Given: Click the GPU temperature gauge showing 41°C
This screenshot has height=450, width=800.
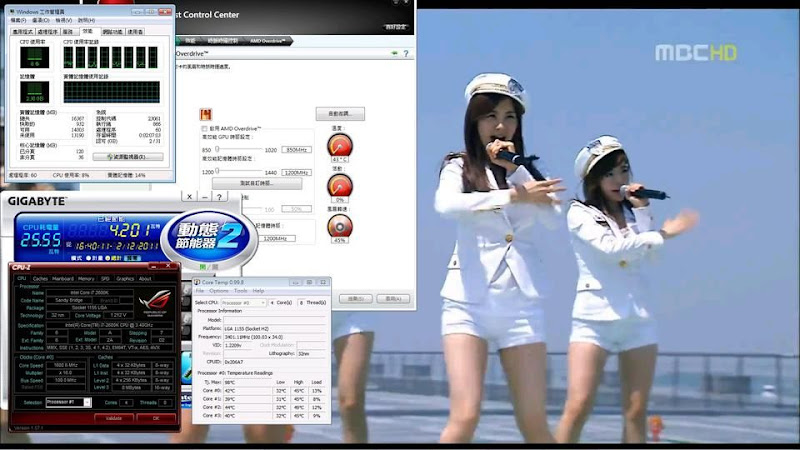Looking at the screenshot, I should [x=340, y=146].
